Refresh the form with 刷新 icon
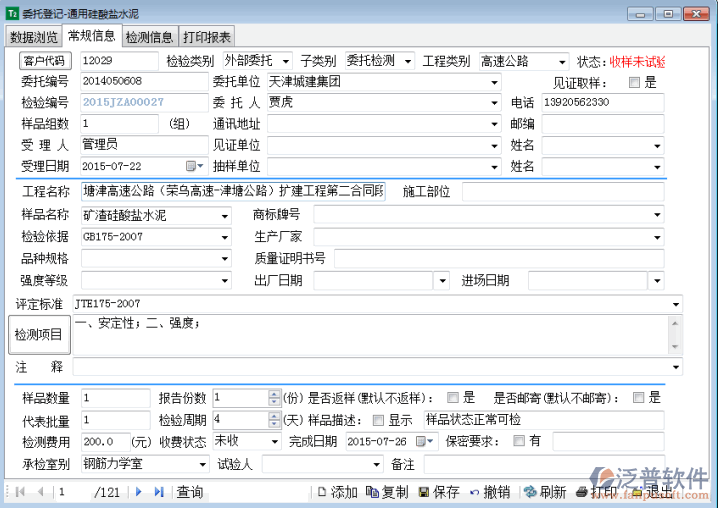The width and height of the screenshot is (719, 511). 529,492
